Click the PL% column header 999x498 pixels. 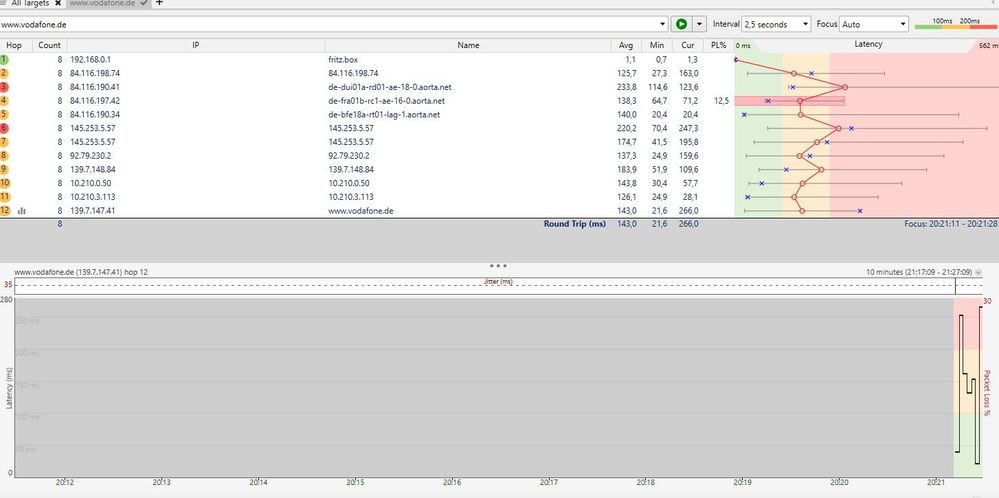[718, 45]
